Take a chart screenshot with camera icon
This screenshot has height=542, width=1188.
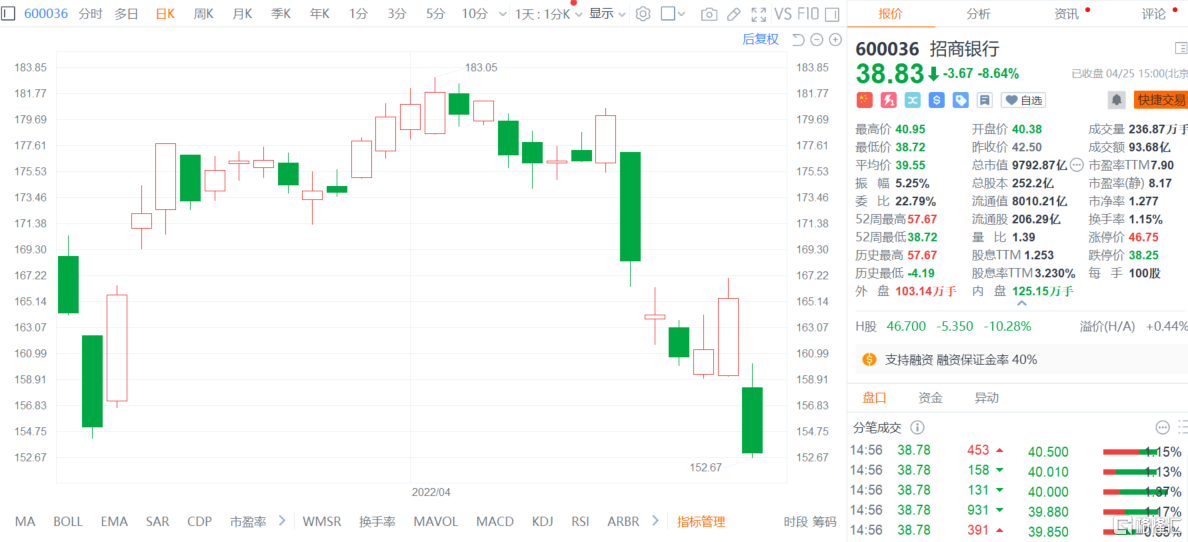click(709, 14)
